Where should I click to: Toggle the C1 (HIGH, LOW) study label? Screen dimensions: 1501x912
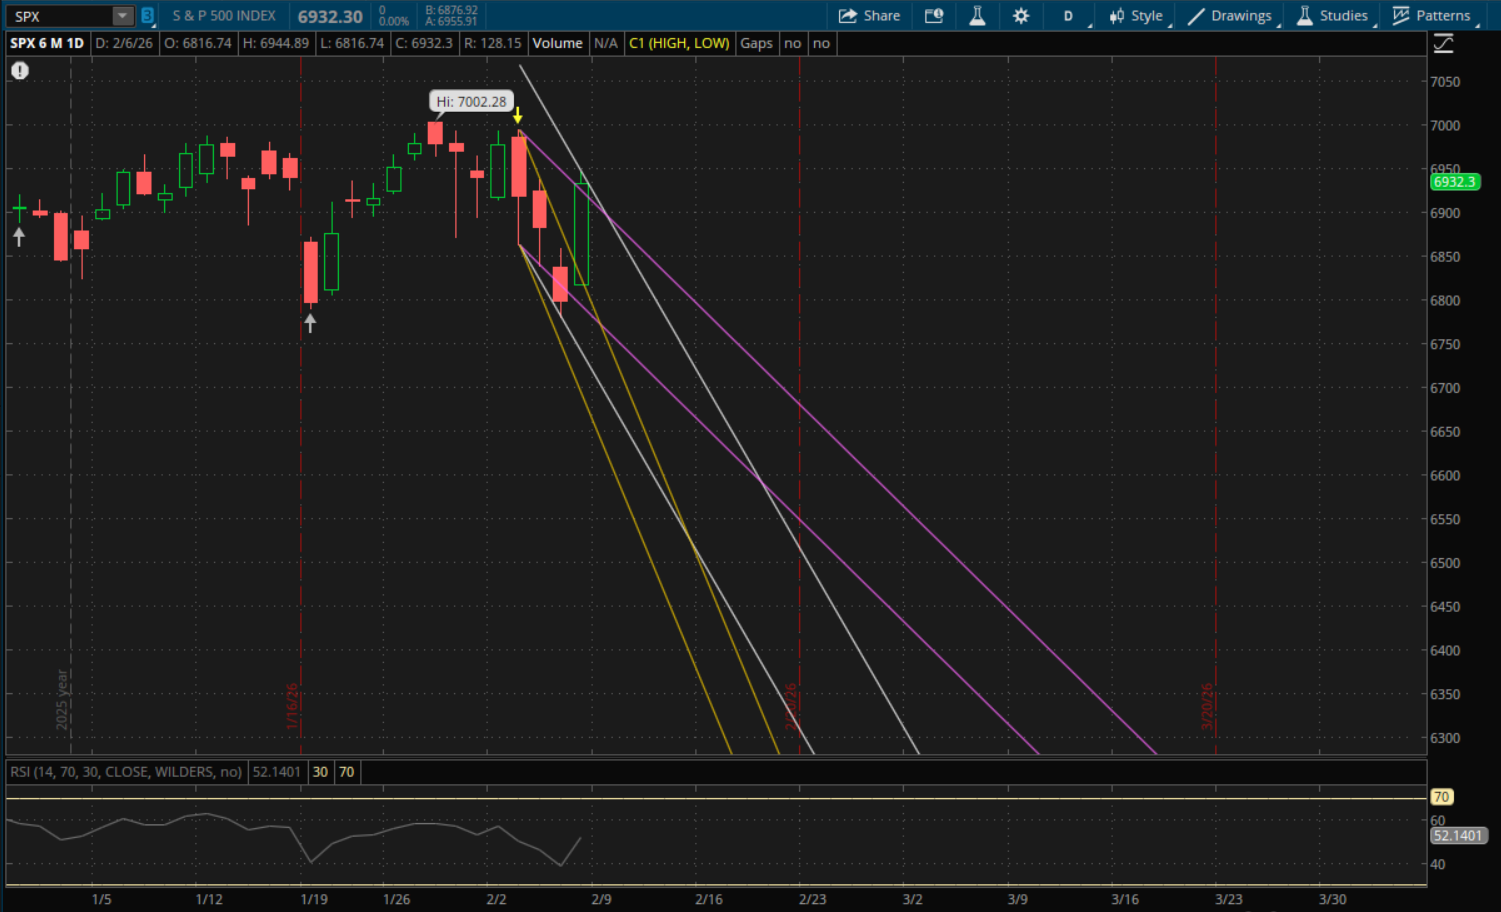tap(679, 44)
